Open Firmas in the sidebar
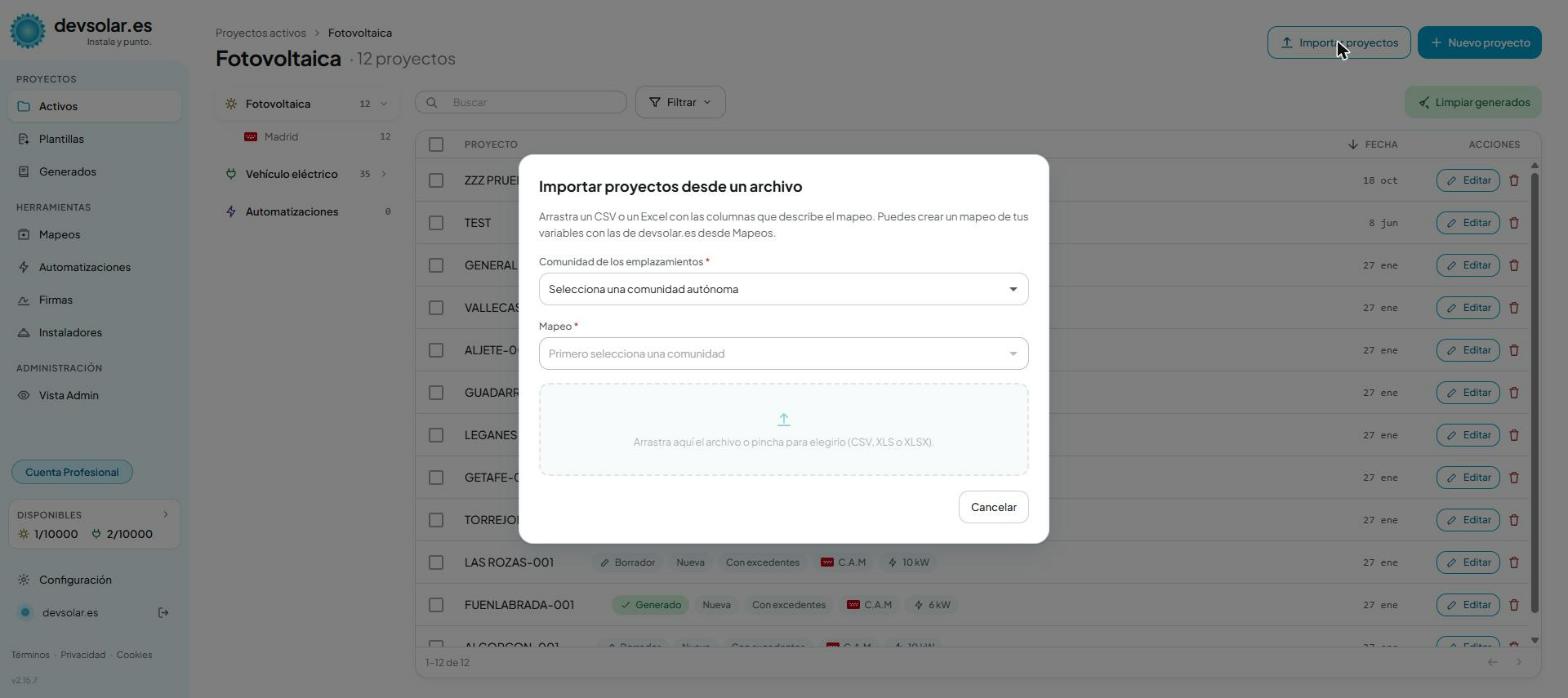Viewport: 1568px width, 698px height. 95,300
